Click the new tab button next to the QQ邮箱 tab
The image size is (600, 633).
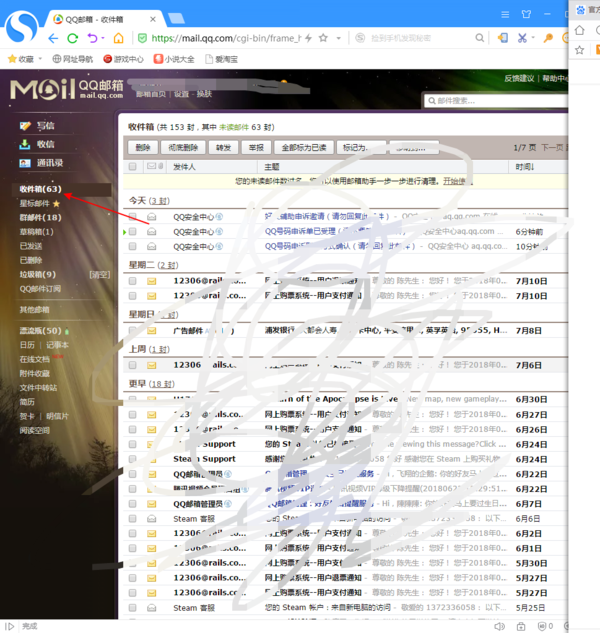pos(176,19)
